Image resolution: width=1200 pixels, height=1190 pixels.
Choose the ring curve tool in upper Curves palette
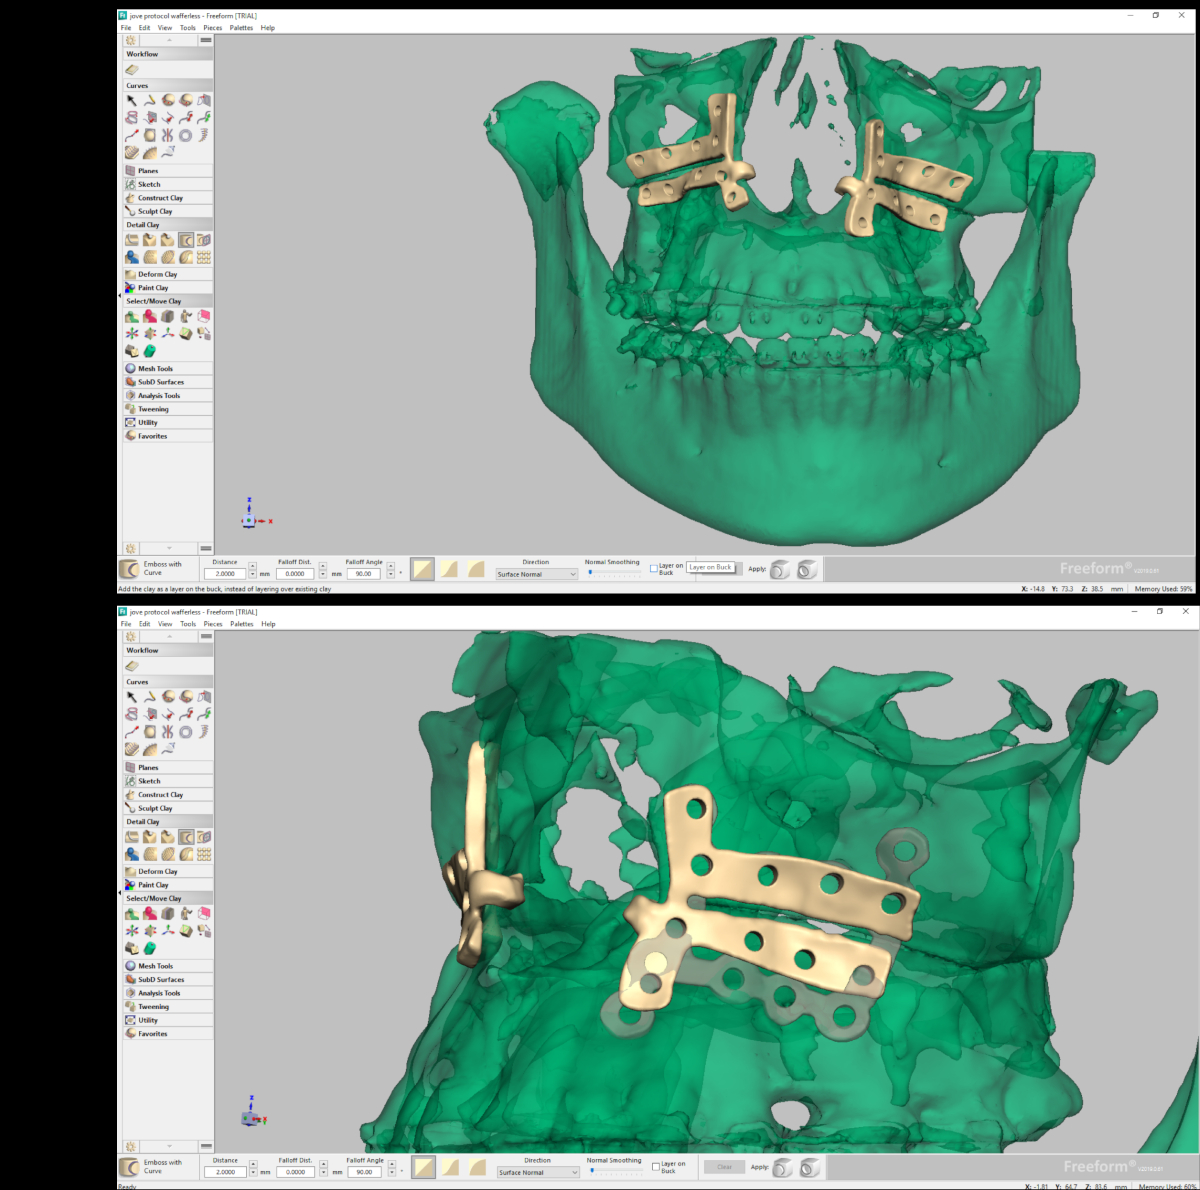coord(186,135)
